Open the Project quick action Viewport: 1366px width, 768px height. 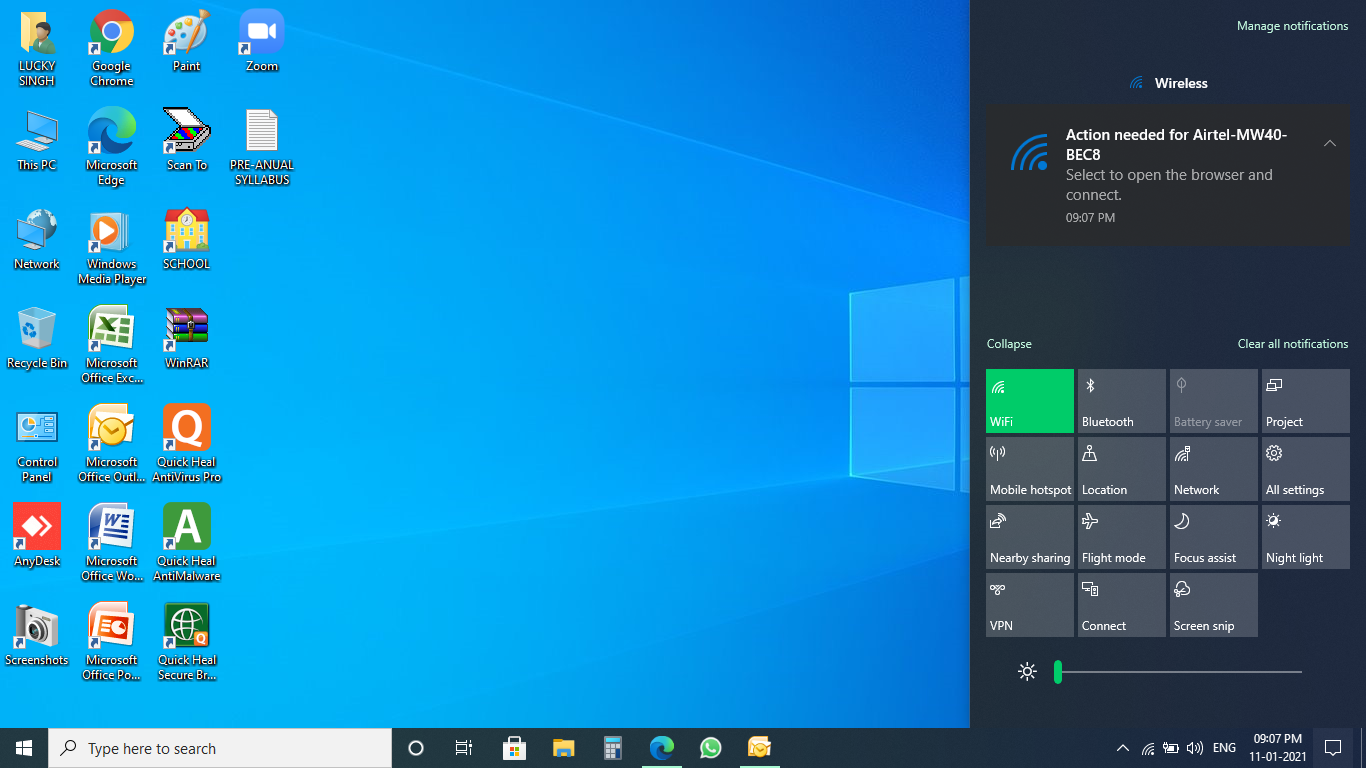1306,401
